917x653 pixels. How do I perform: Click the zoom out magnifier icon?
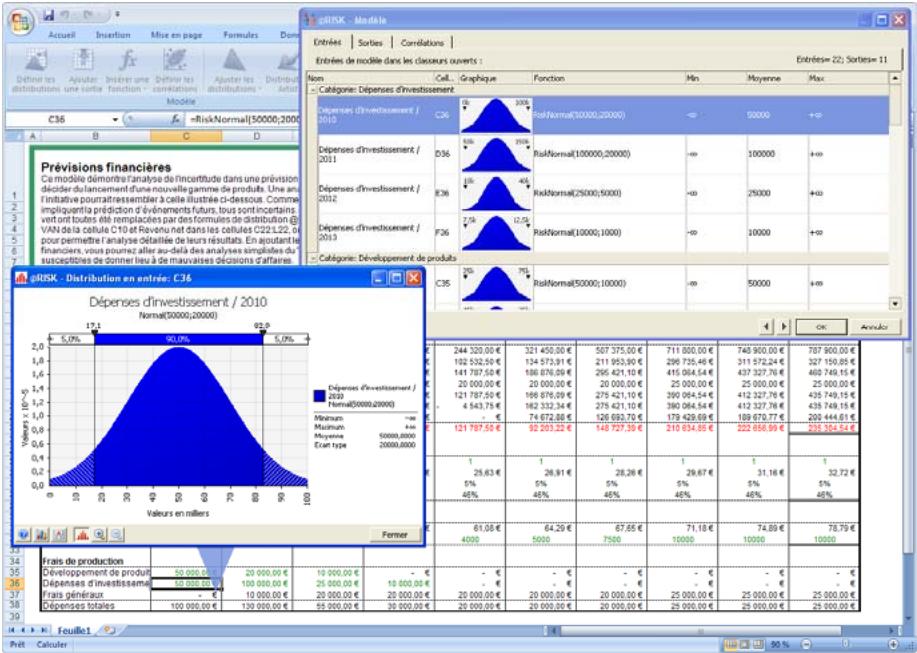114,535
